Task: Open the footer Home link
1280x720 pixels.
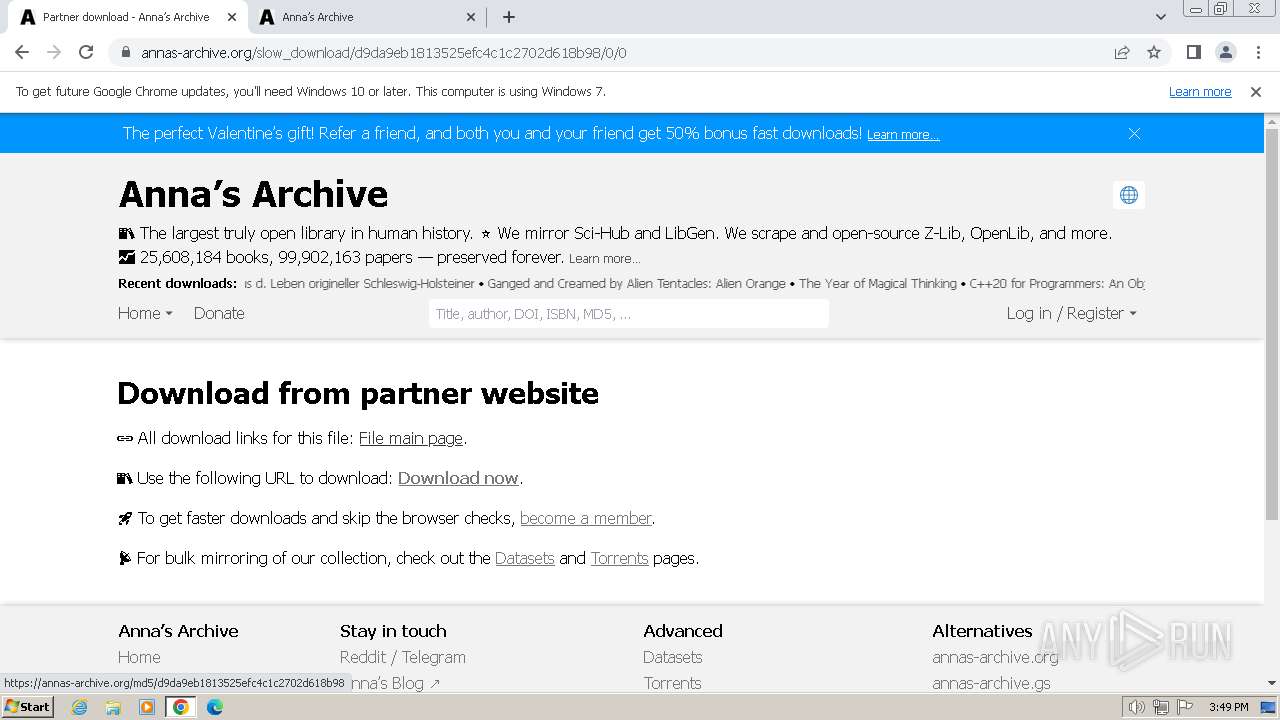Action: 139,657
